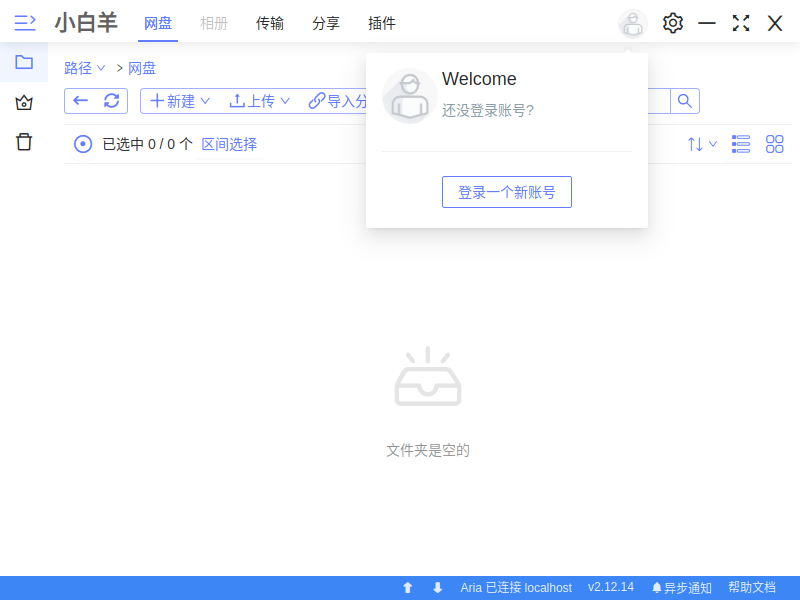800x600 pixels.
Task: Click the back navigation arrow
Action: 81,101
